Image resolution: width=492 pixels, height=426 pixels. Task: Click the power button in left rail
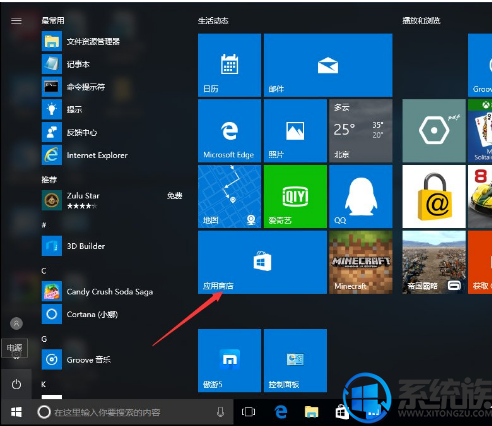click(x=16, y=384)
